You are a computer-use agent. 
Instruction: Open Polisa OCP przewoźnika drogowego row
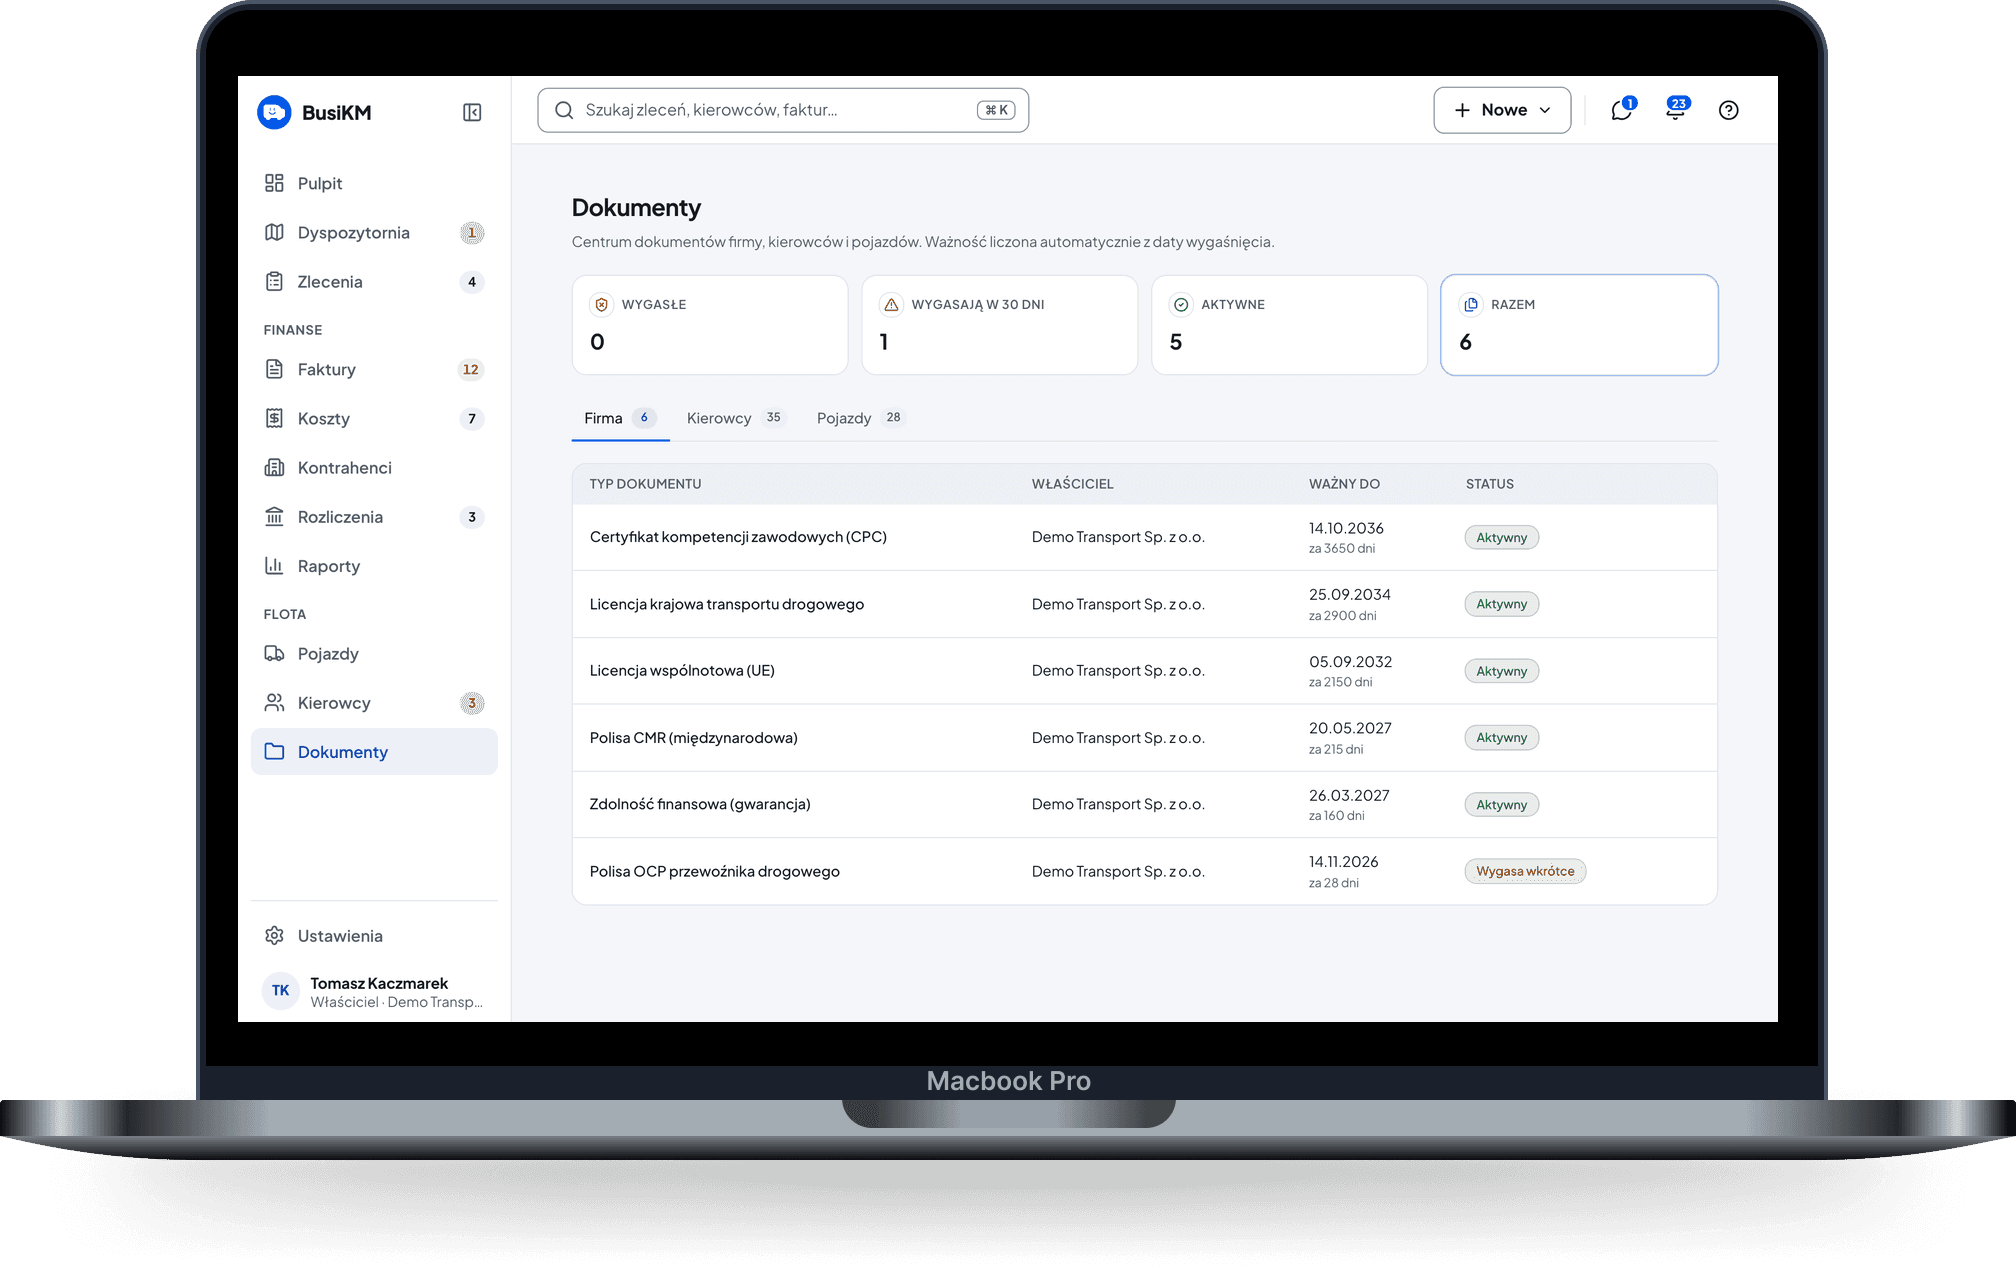(x=1145, y=871)
